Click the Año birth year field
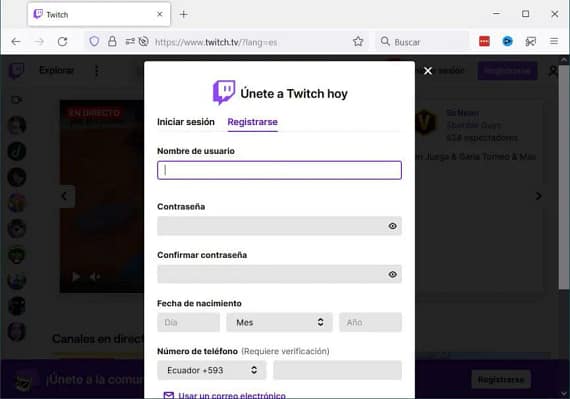 (x=370, y=322)
